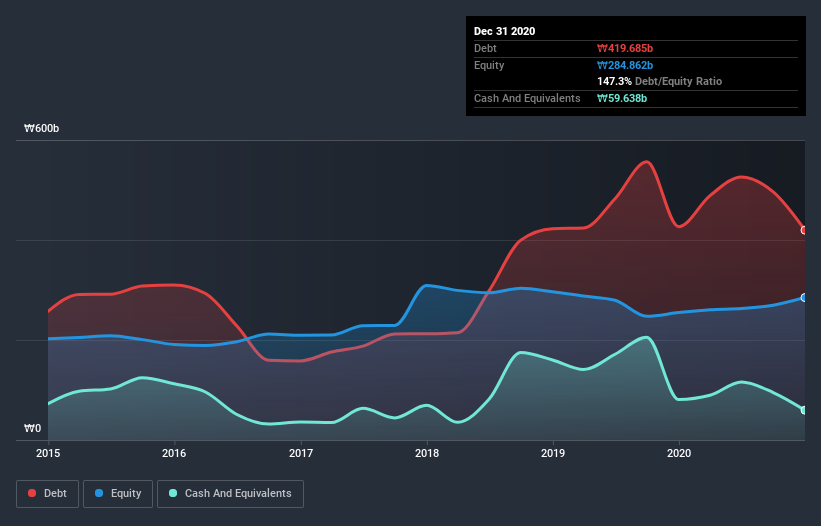
Task: Click the 2016 x-axis label
Action: point(174,453)
